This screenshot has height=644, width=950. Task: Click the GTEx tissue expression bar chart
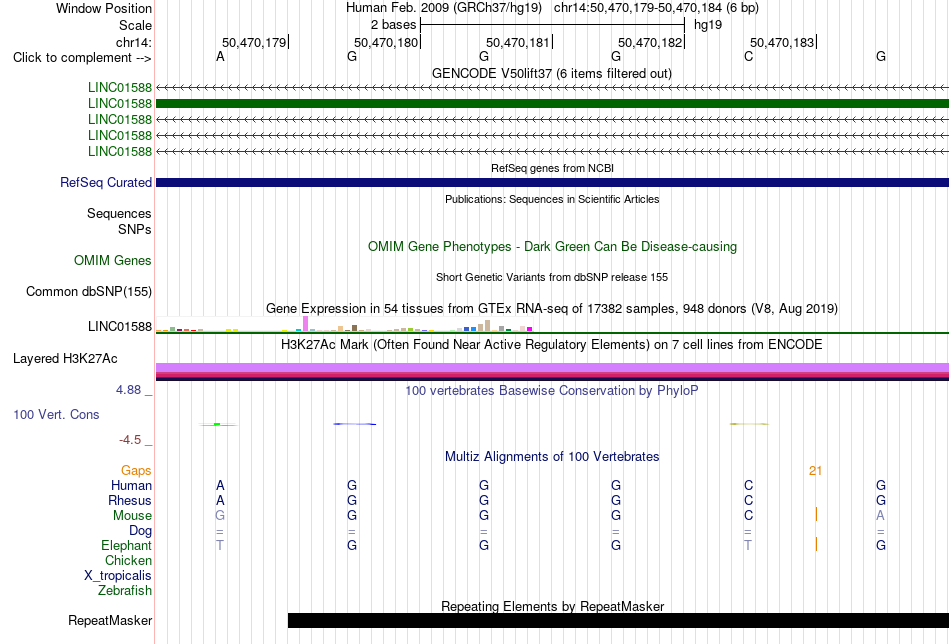click(344, 325)
